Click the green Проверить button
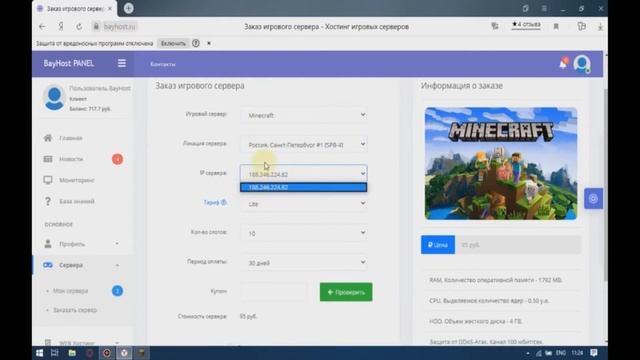640x360 pixels. tap(346, 292)
